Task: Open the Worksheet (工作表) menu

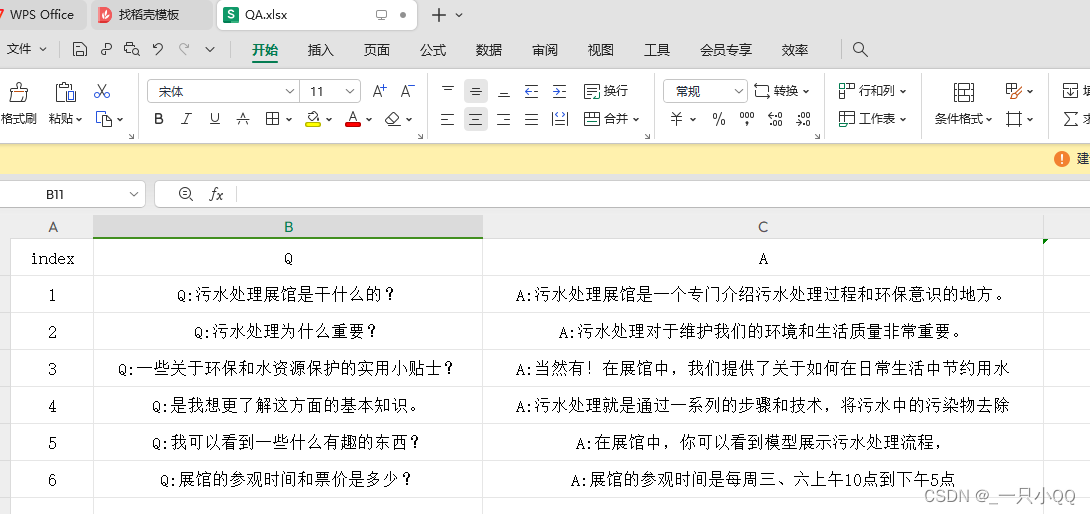Action: click(x=872, y=120)
